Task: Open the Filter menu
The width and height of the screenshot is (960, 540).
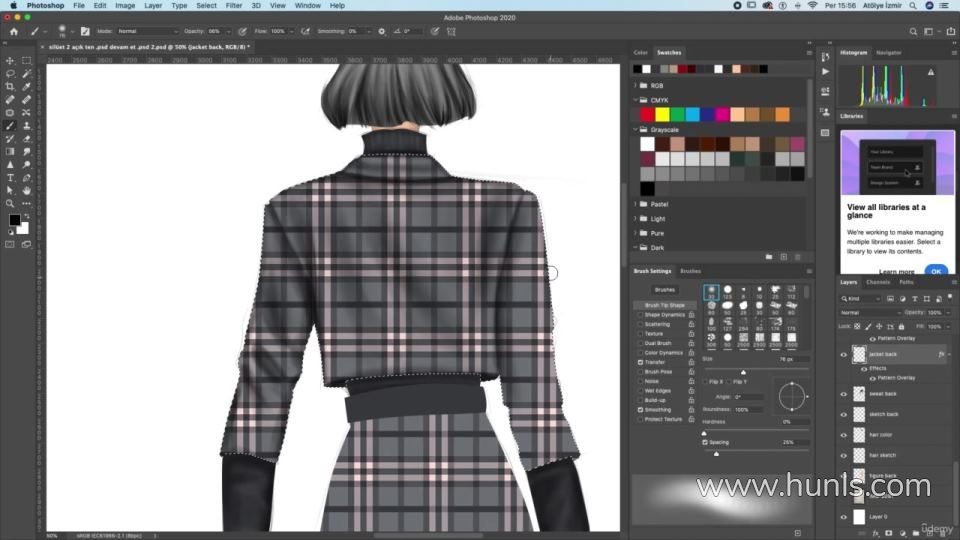Action: (x=233, y=6)
